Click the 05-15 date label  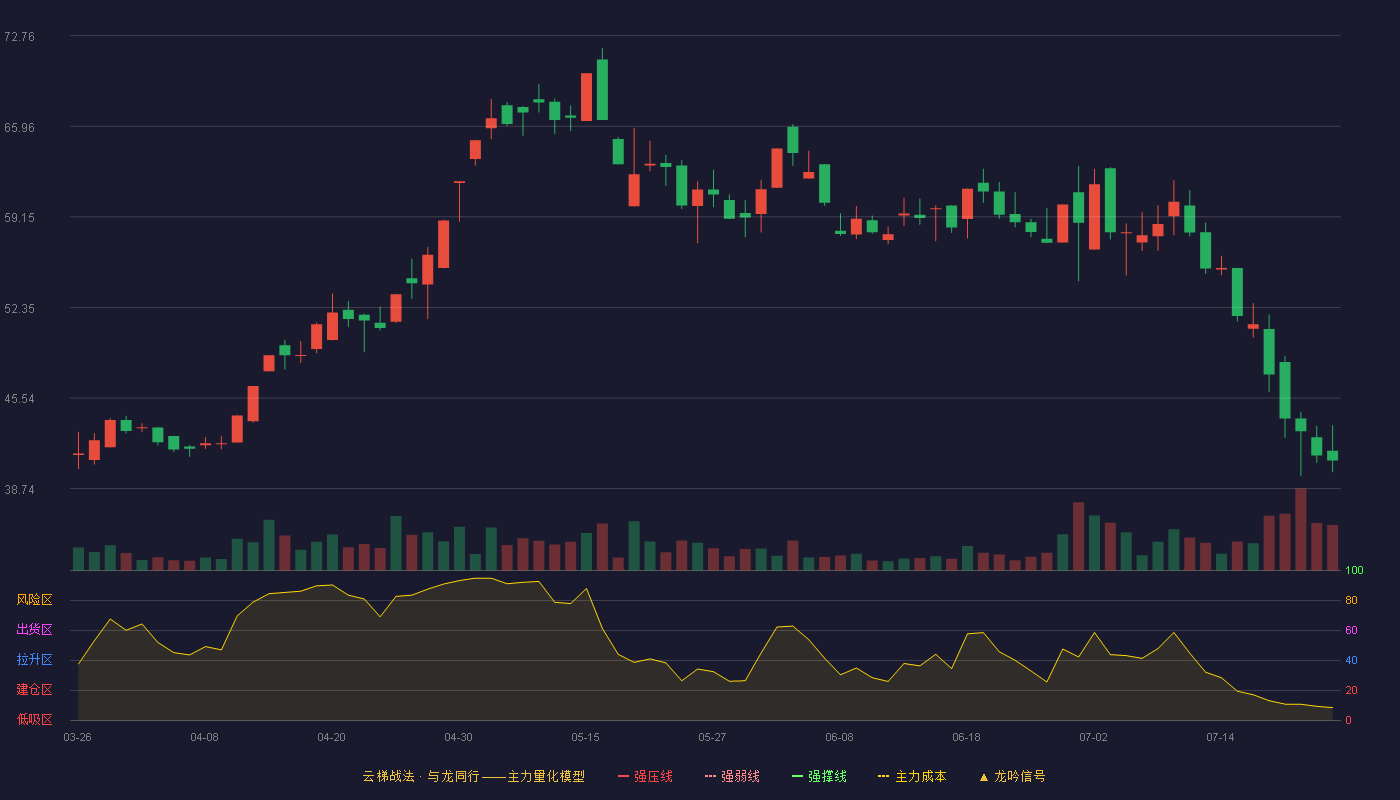(x=585, y=737)
